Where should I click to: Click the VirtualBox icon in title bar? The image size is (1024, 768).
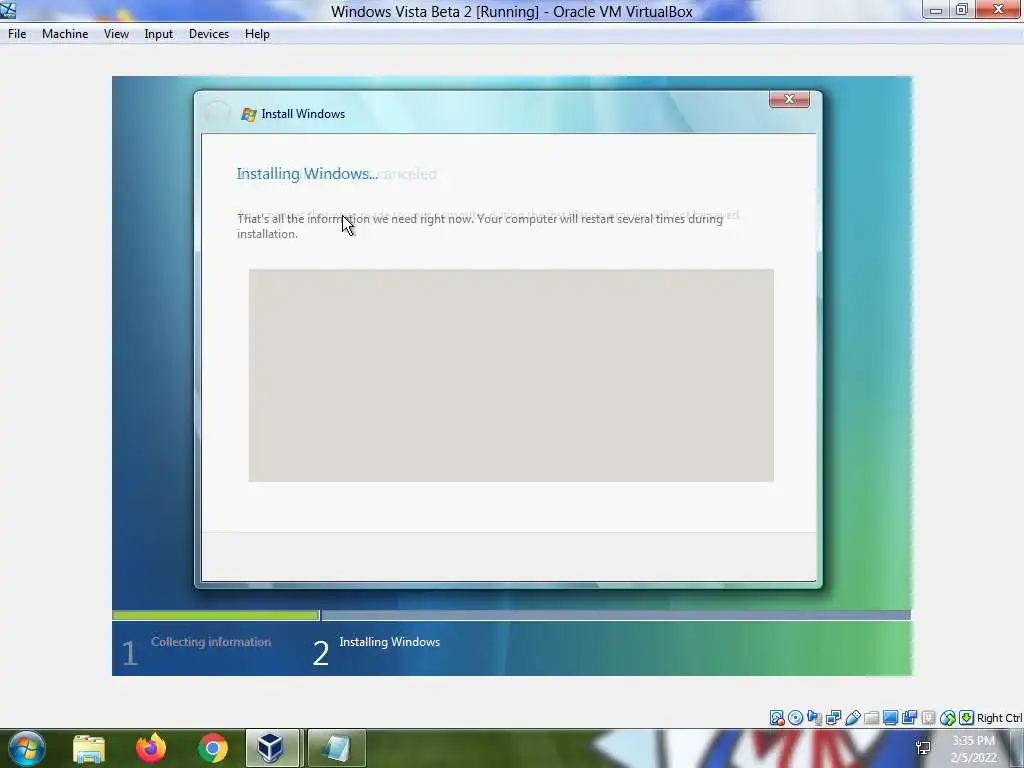[x=8, y=10]
